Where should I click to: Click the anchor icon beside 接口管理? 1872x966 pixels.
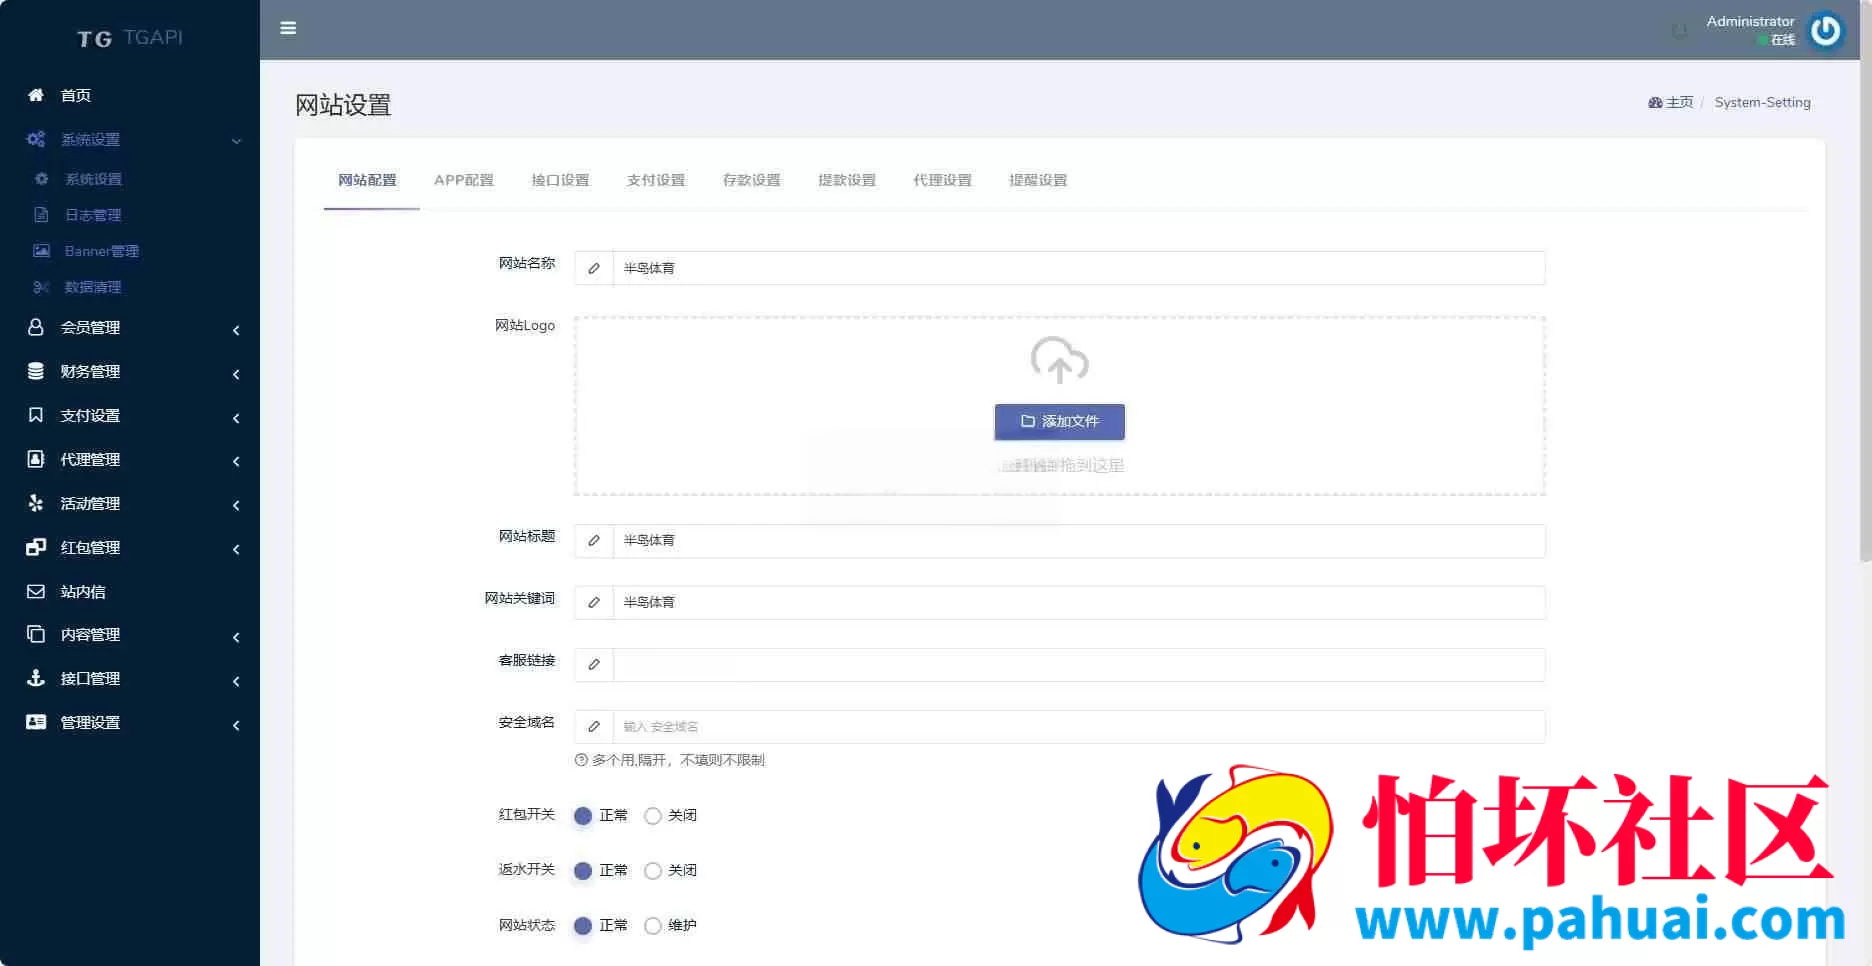(x=36, y=678)
